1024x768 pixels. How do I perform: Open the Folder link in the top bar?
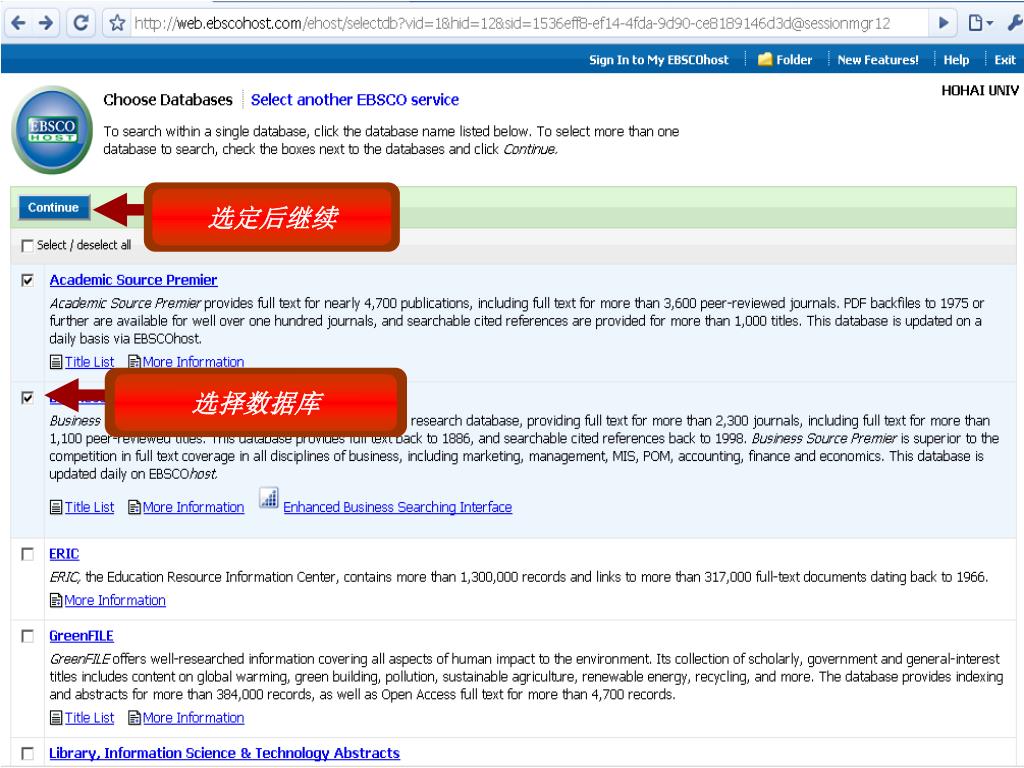coord(793,60)
